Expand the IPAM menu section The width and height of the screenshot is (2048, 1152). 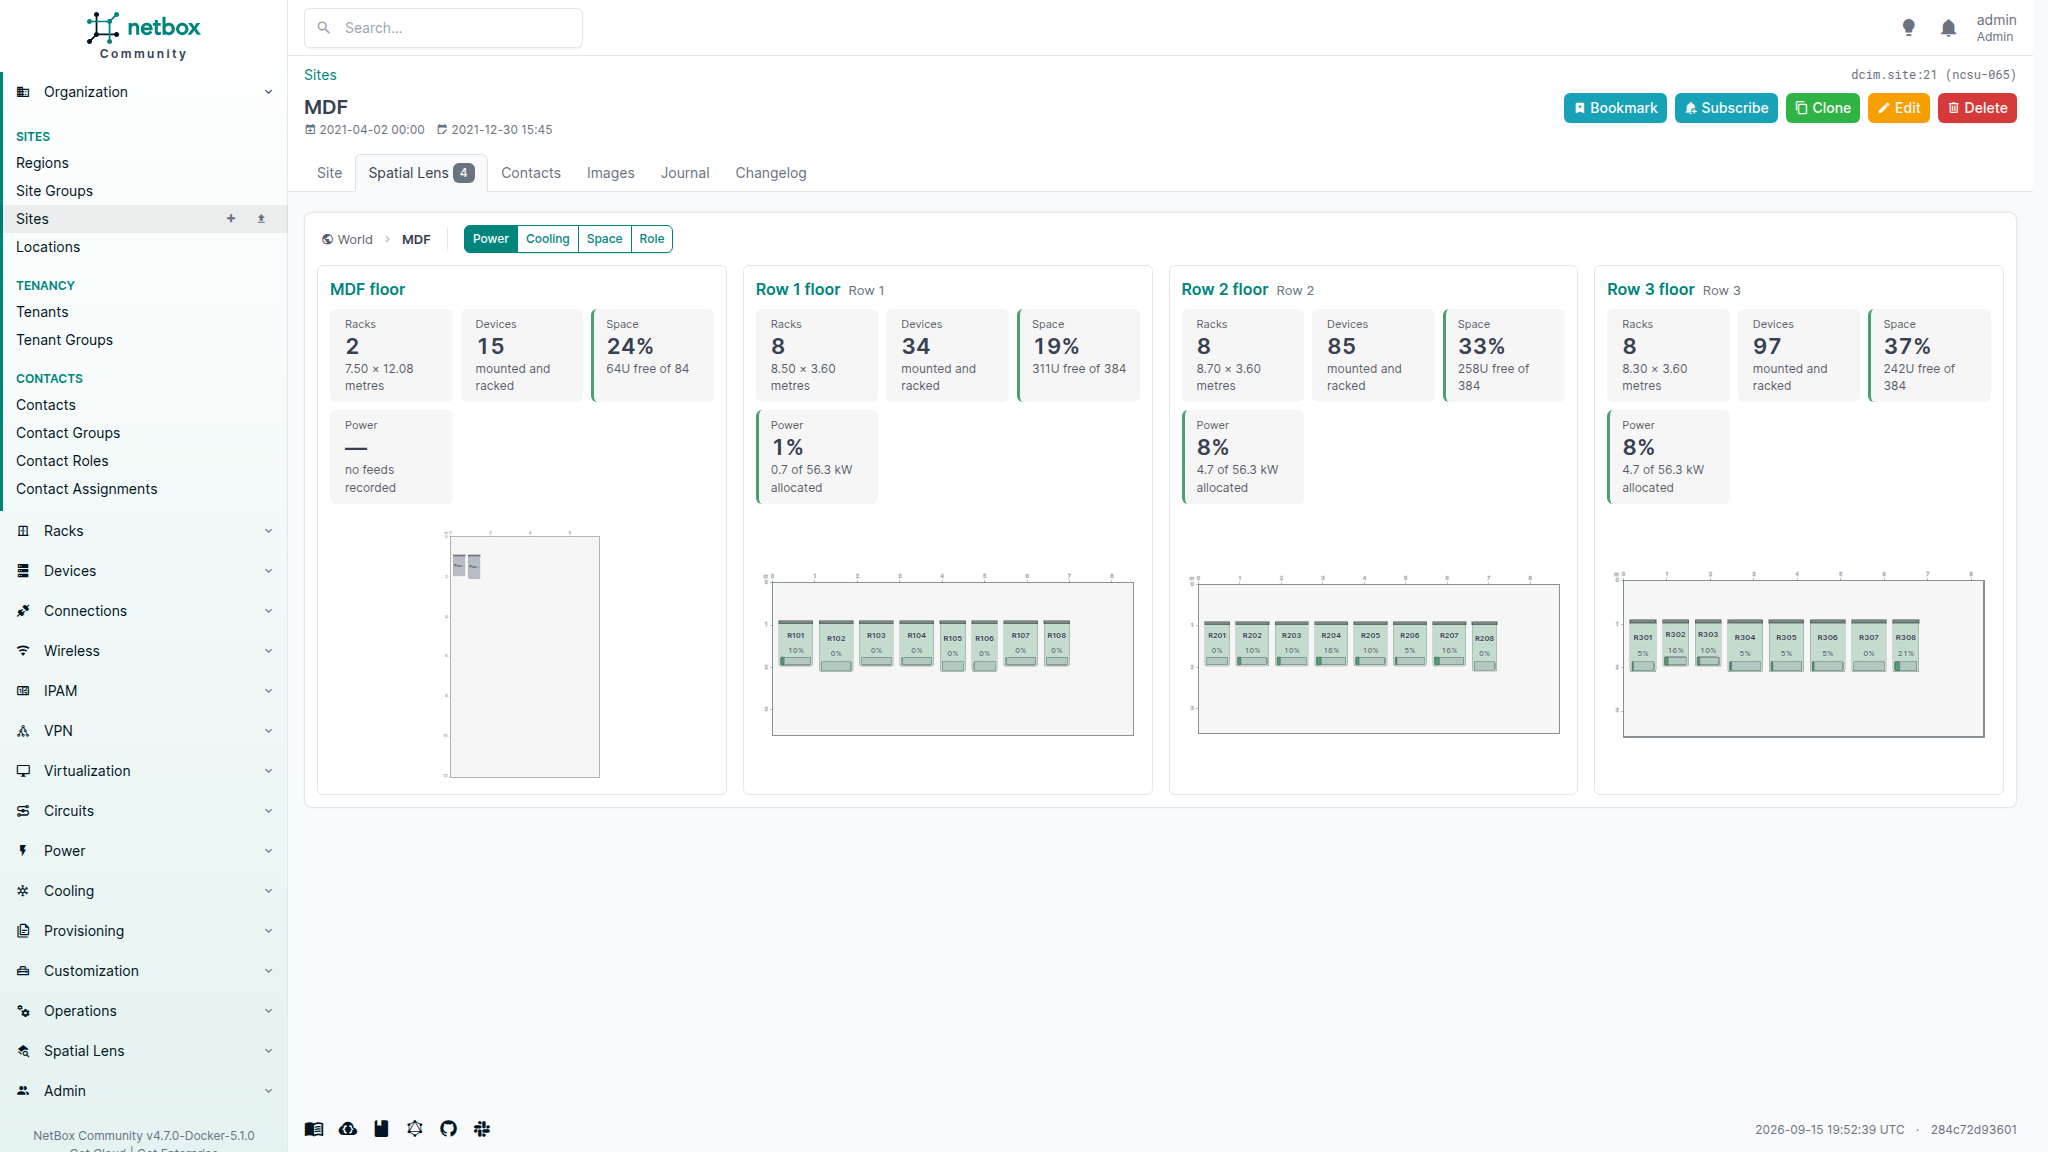point(144,691)
